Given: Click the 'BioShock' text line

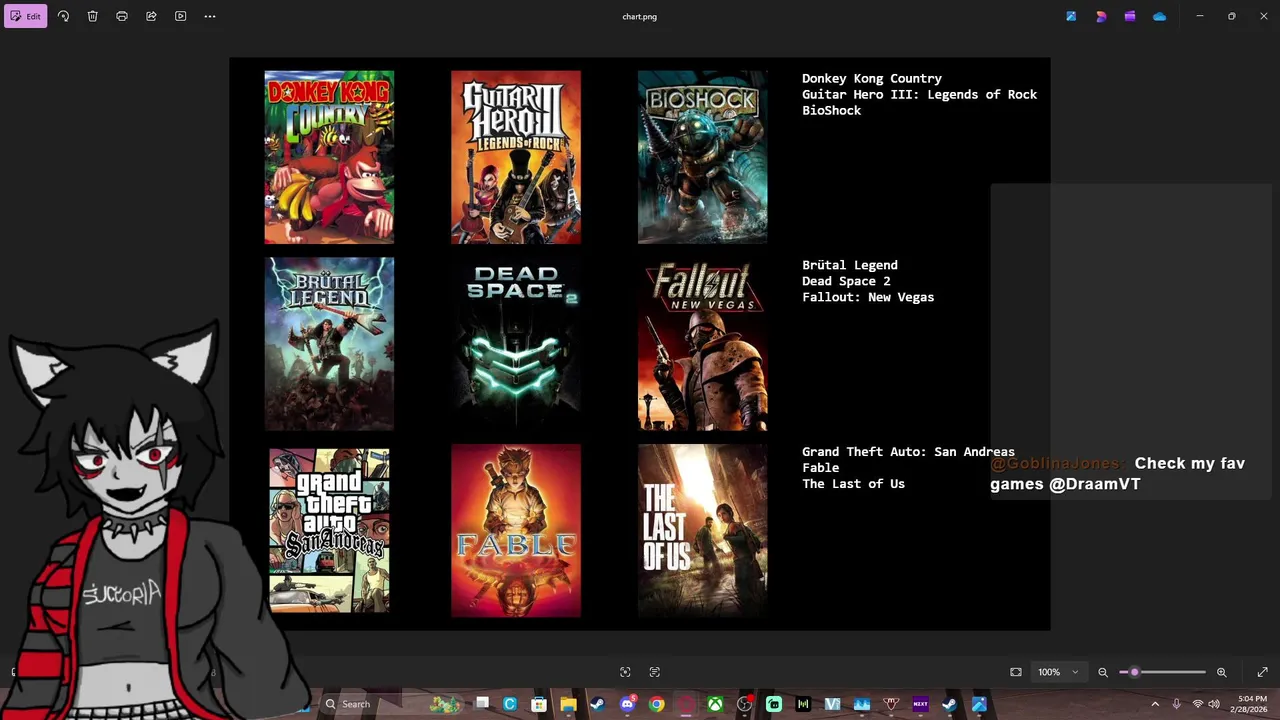Looking at the screenshot, I should [x=831, y=110].
